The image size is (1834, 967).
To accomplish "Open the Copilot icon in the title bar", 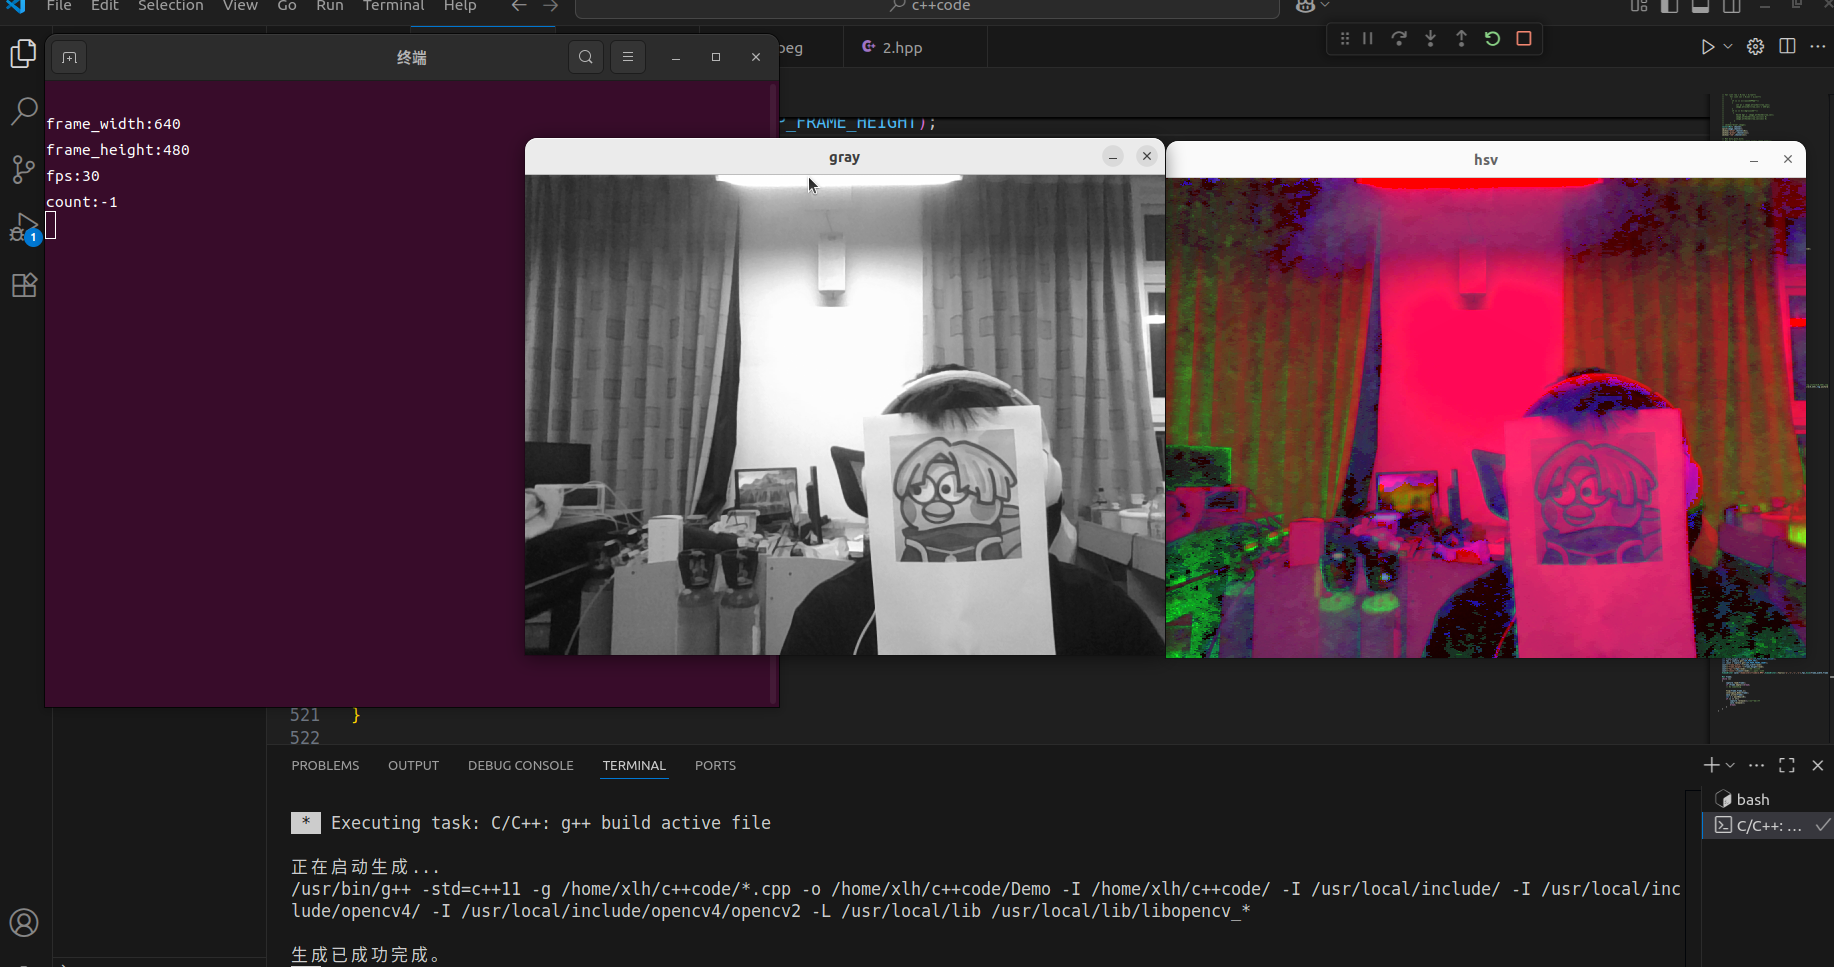I will tap(1305, 6).
